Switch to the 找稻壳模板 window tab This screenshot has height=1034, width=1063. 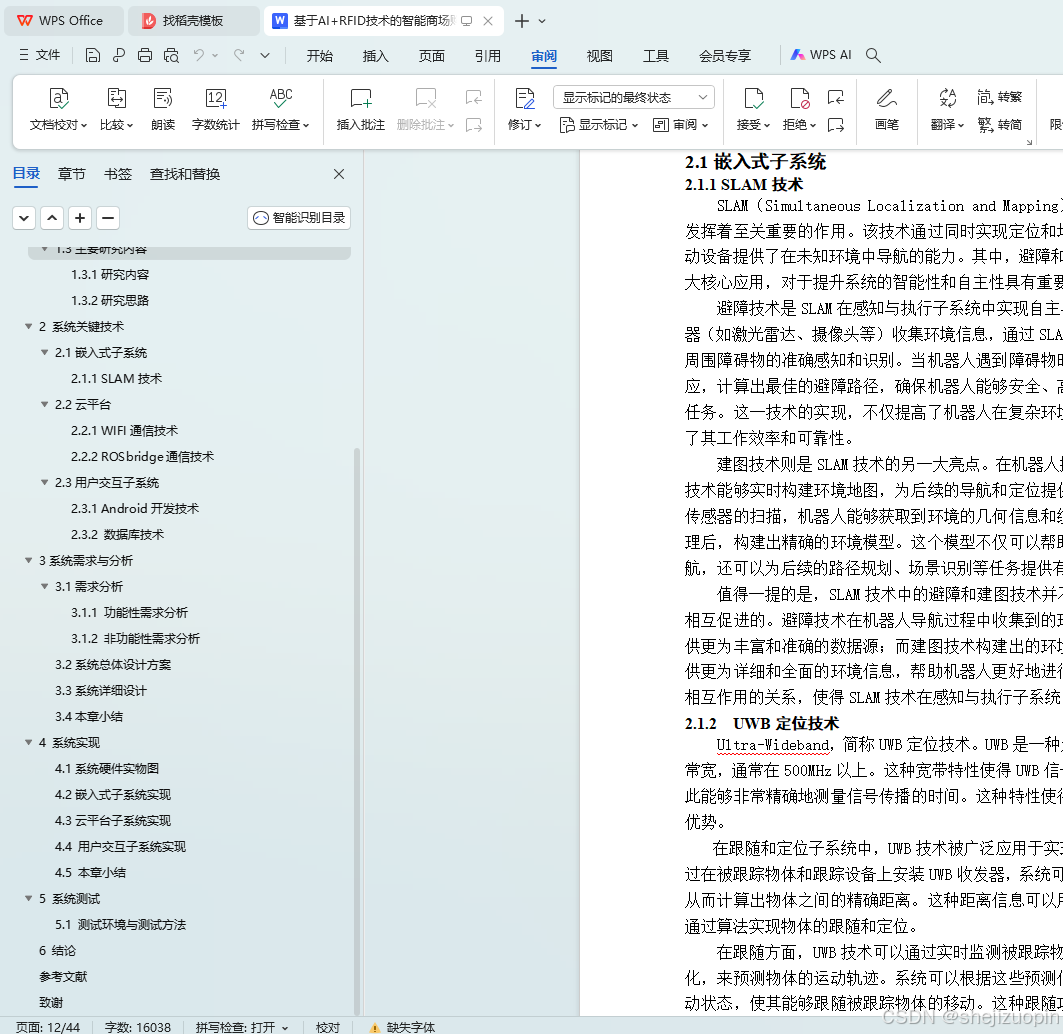[193, 21]
